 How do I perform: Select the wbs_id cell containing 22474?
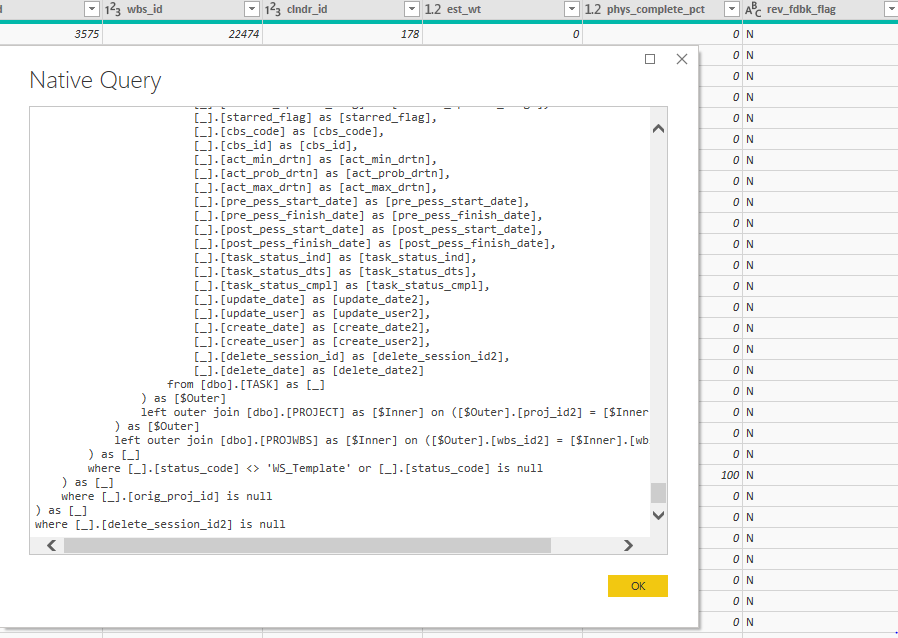pos(182,34)
